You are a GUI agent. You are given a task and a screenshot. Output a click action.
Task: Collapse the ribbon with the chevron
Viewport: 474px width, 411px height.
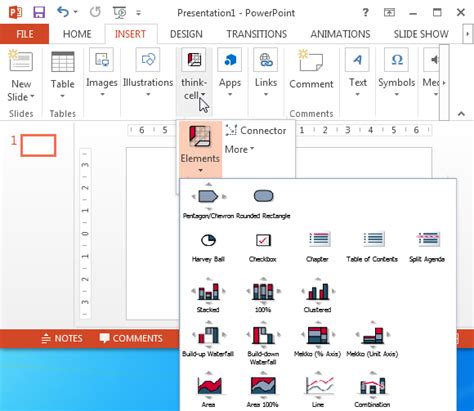461,114
